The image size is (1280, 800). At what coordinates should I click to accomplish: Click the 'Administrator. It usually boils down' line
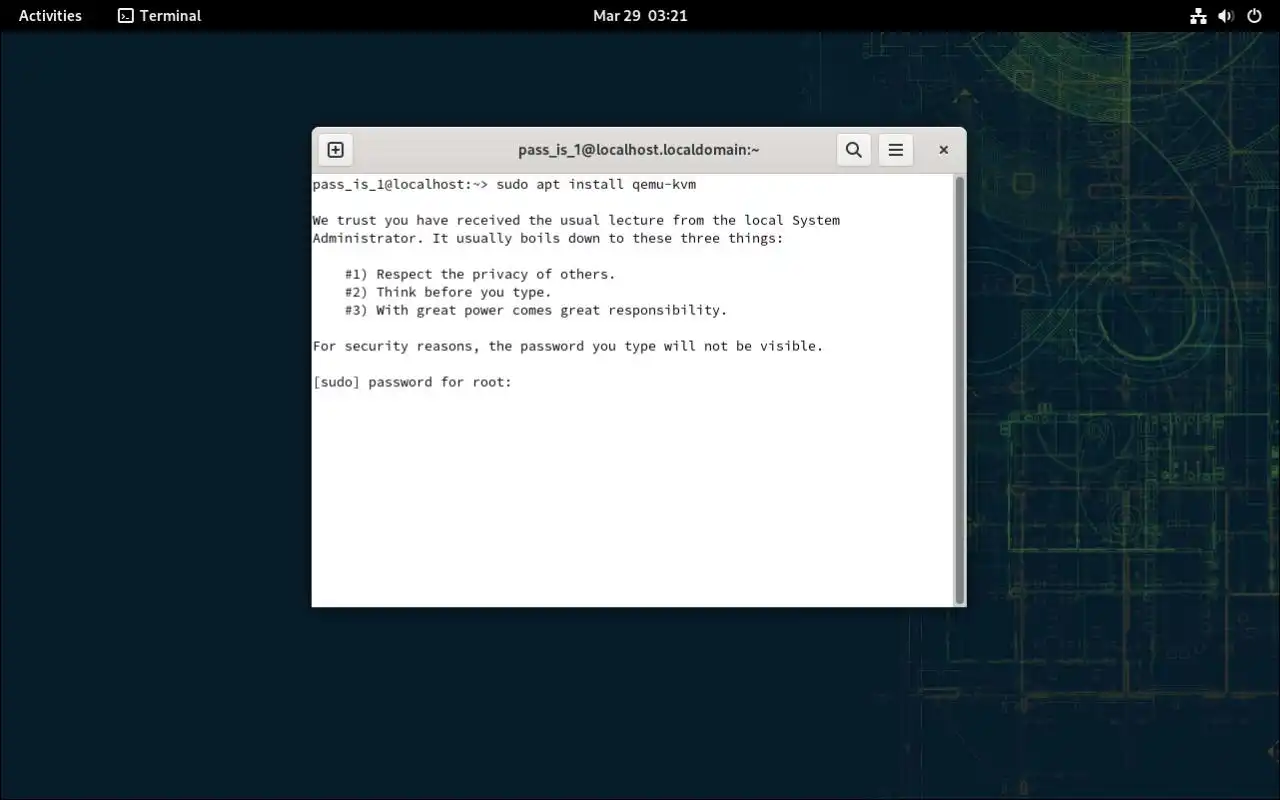548,238
